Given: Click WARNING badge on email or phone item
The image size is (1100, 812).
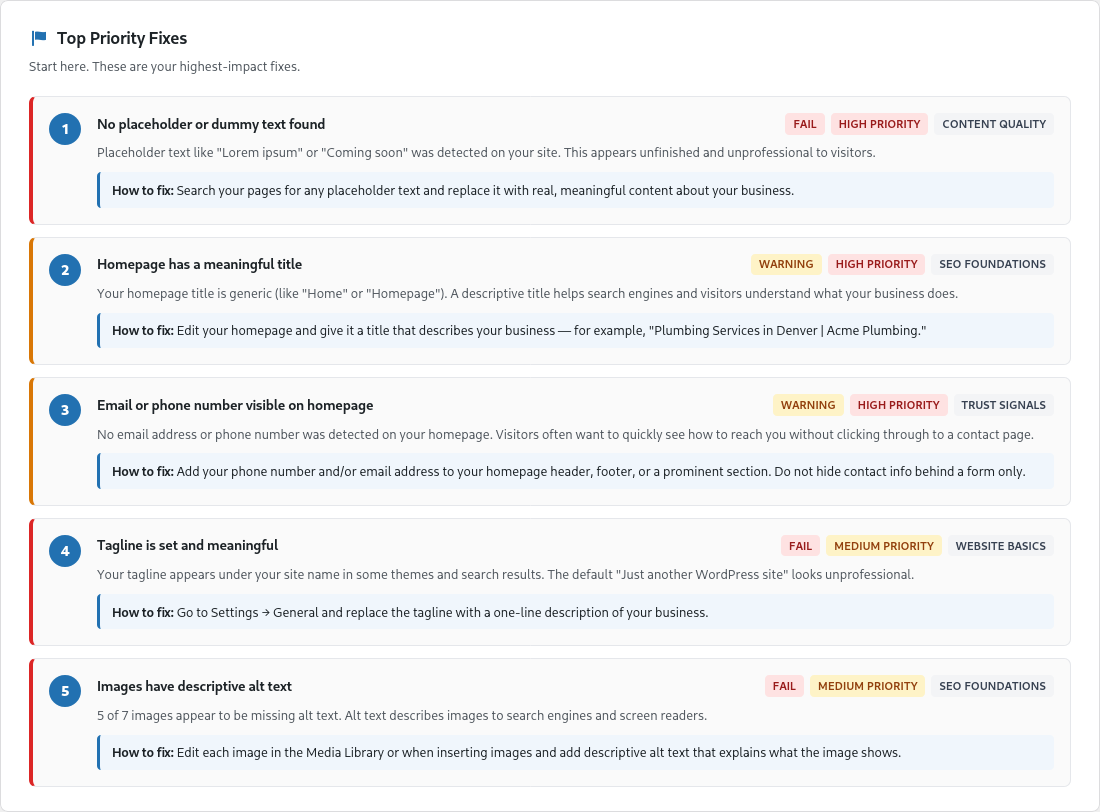Looking at the screenshot, I should (807, 406).
